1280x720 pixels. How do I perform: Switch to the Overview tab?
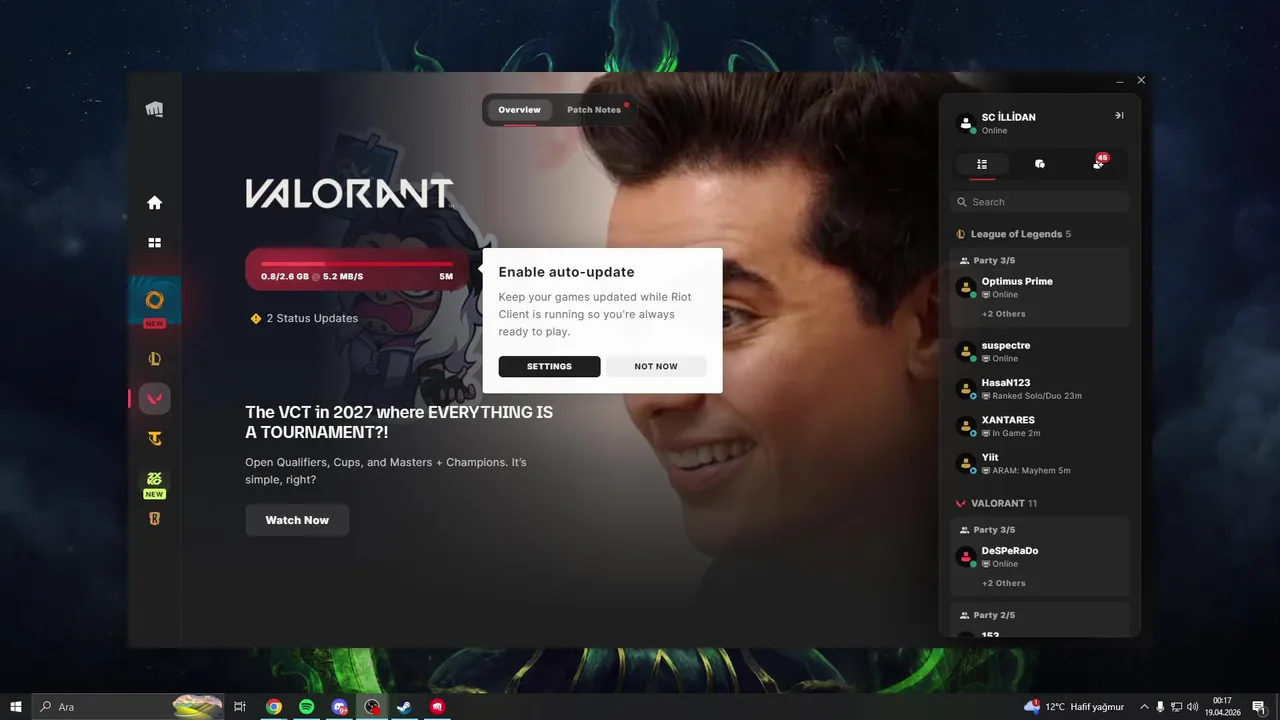tap(519, 110)
